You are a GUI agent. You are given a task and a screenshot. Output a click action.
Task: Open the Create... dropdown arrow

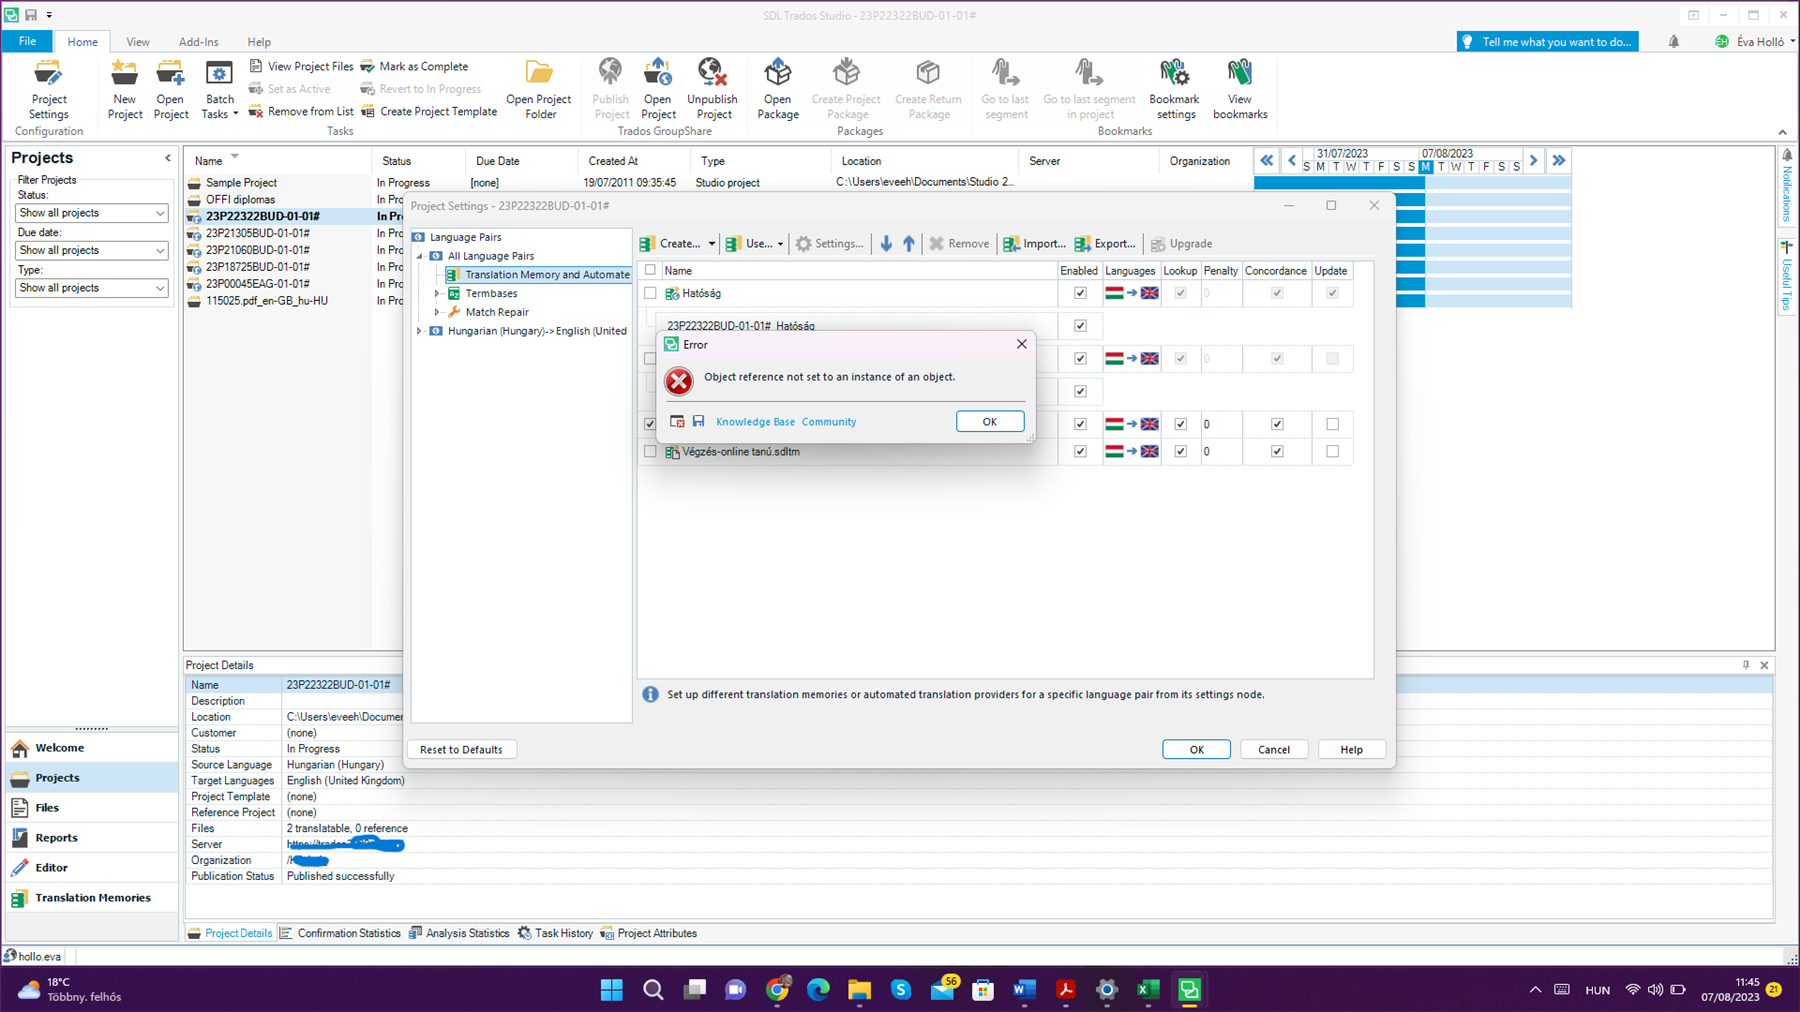pos(712,244)
